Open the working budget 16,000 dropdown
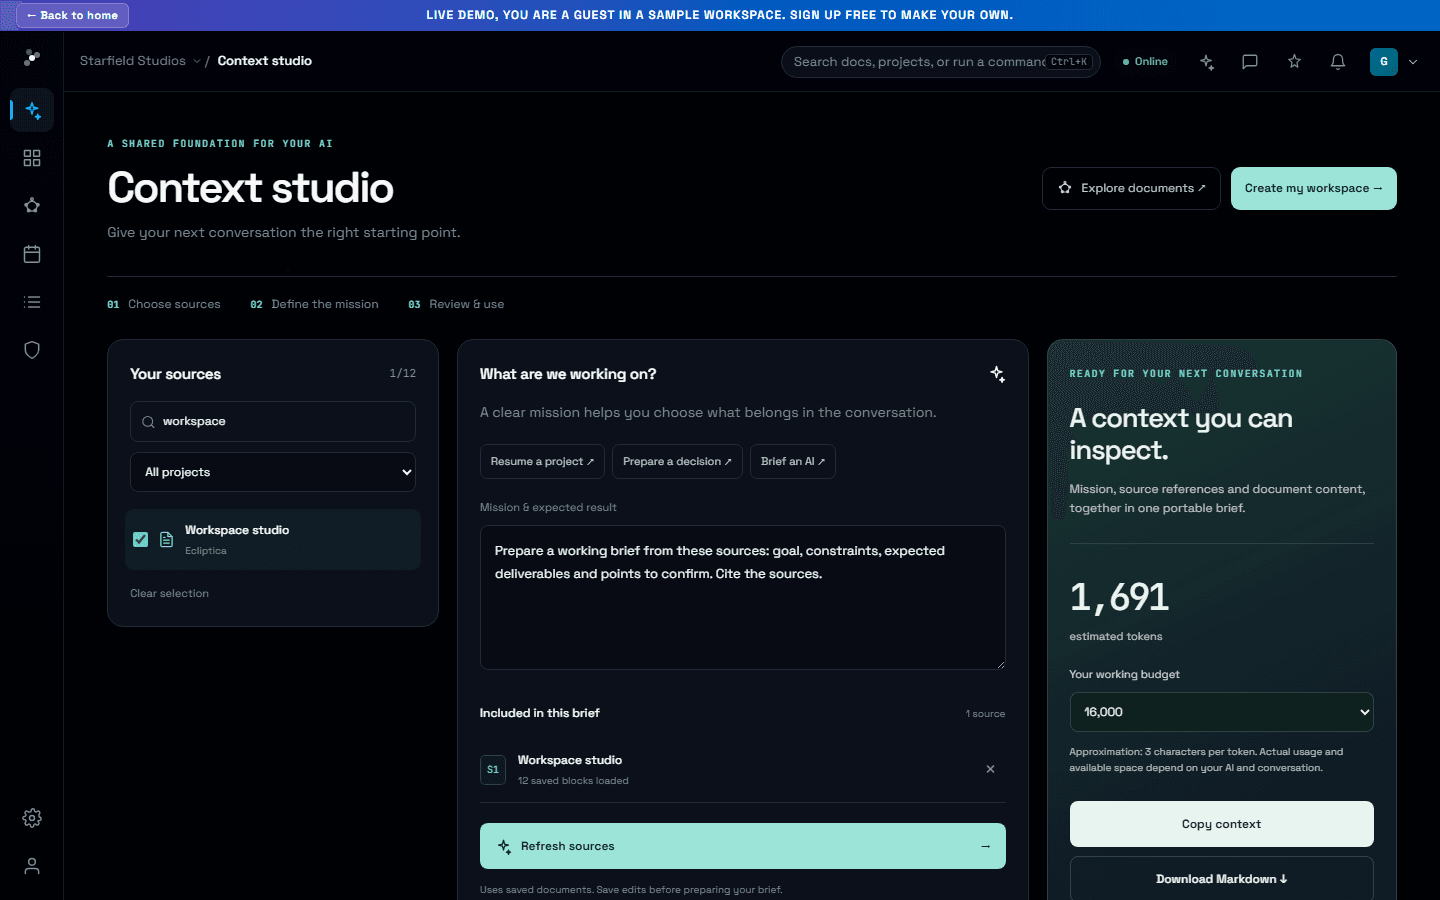This screenshot has height=900, width=1440. tap(1221, 712)
